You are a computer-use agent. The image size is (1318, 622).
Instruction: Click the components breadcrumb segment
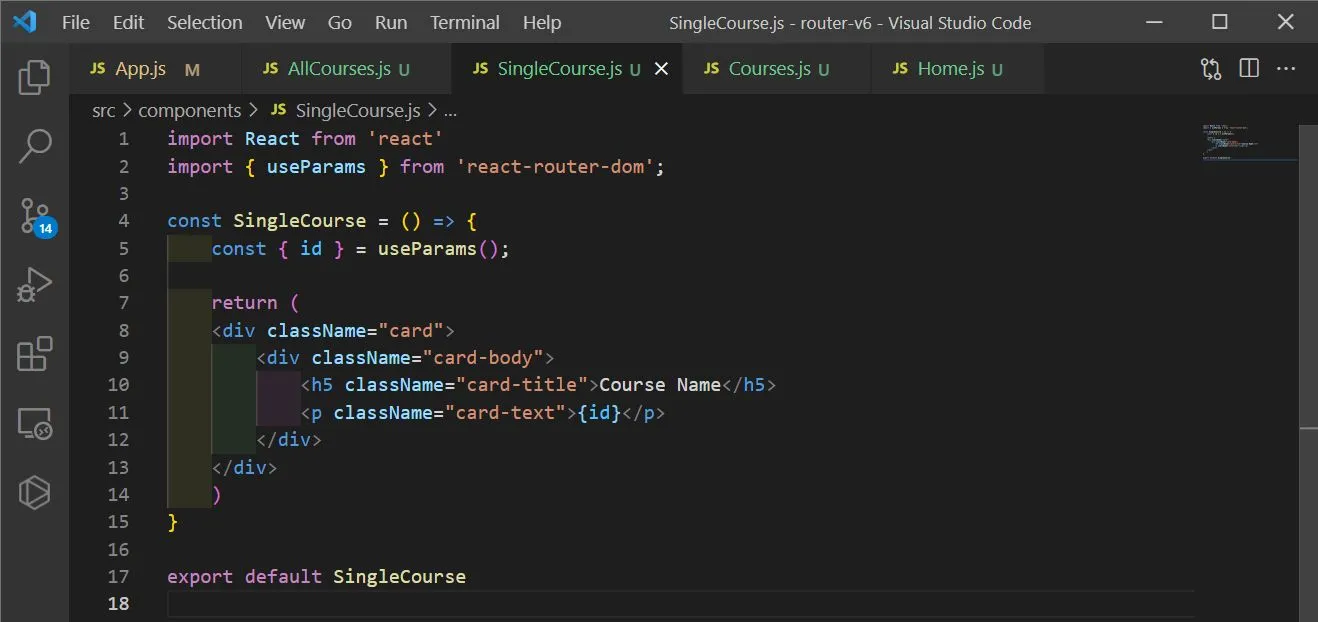(190, 110)
